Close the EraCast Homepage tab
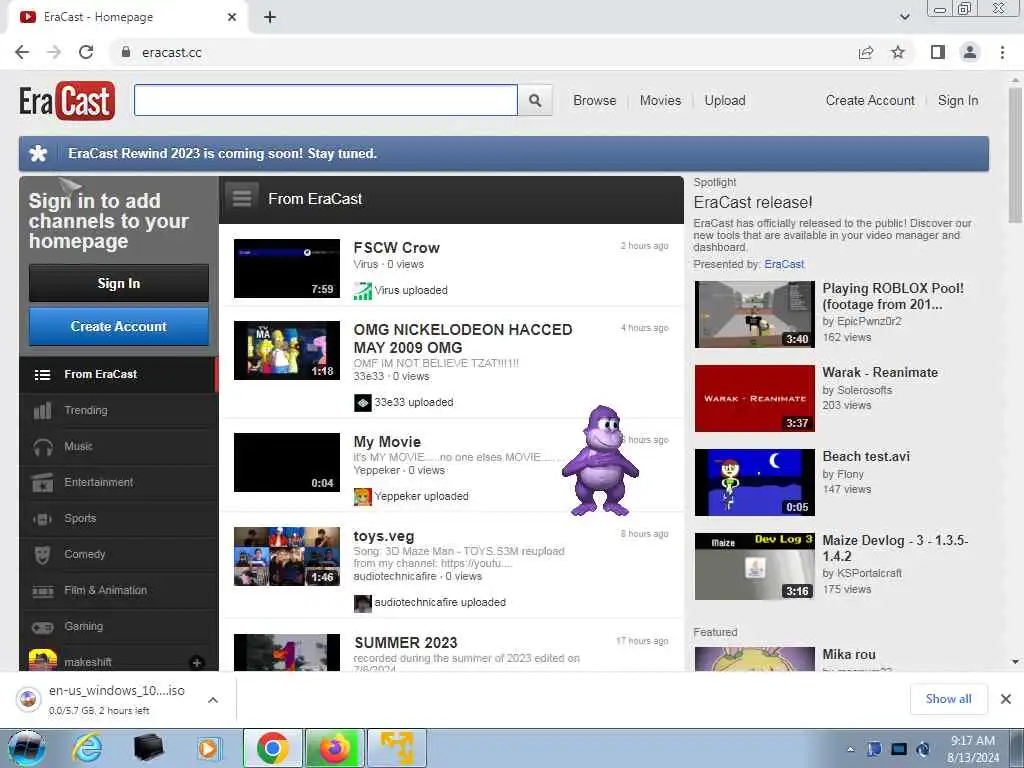 click(x=232, y=17)
